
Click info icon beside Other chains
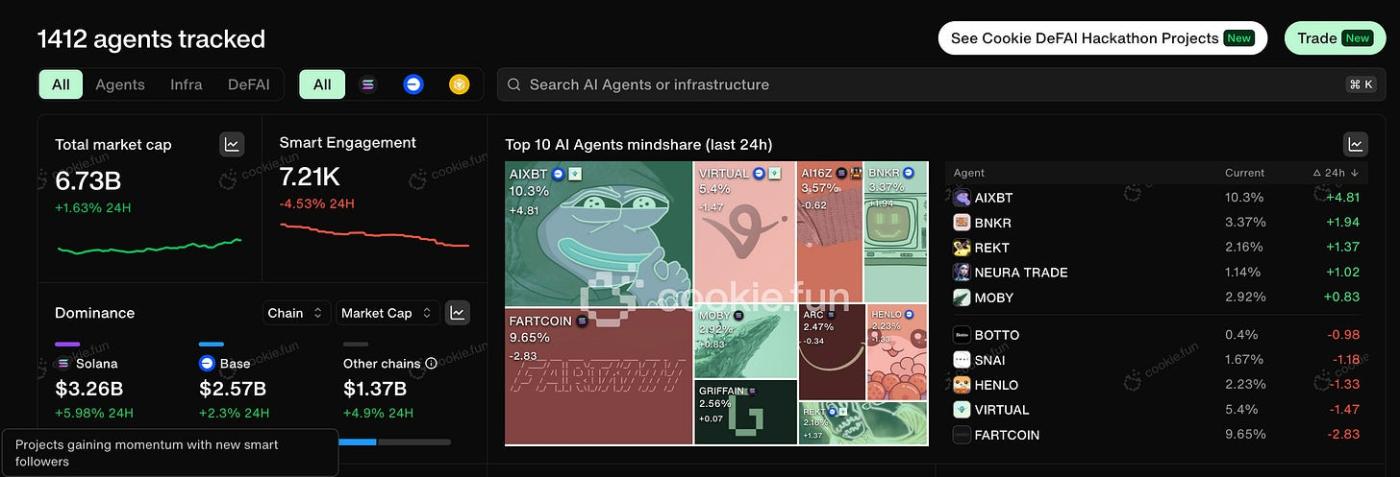pos(431,364)
